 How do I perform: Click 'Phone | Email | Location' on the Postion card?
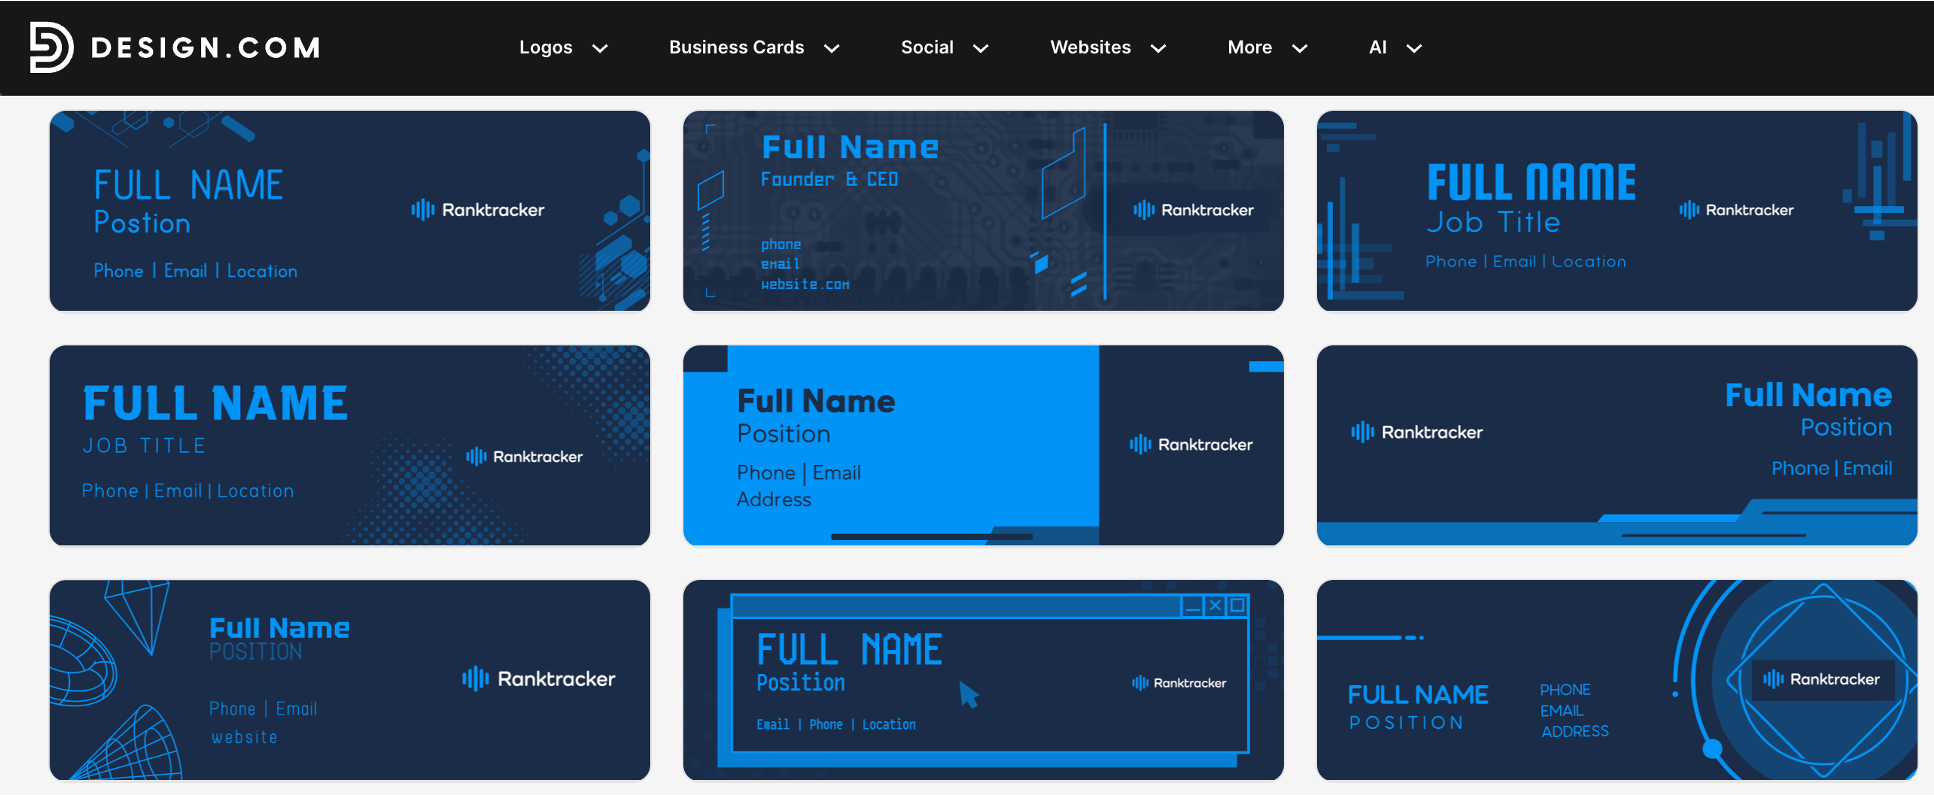[195, 271]
